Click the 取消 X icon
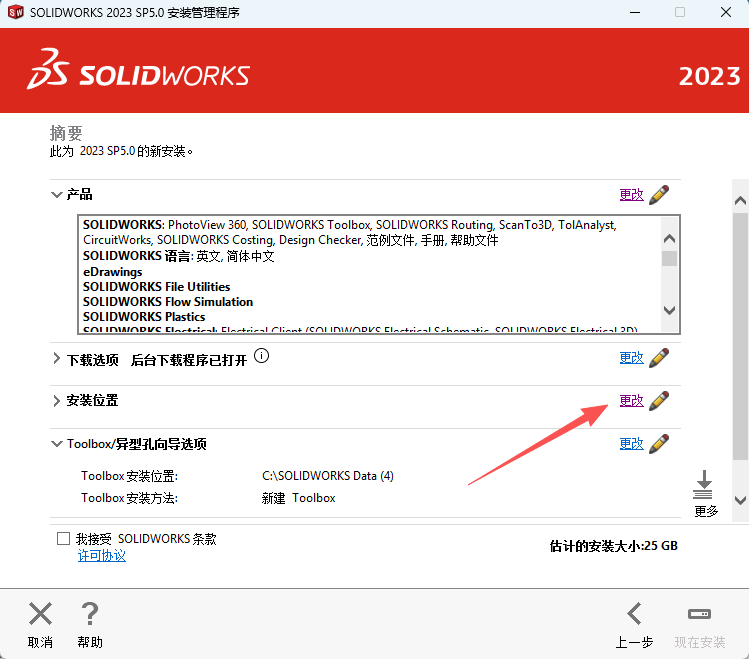This screenshot has width=749, height=659. point(40,614)
